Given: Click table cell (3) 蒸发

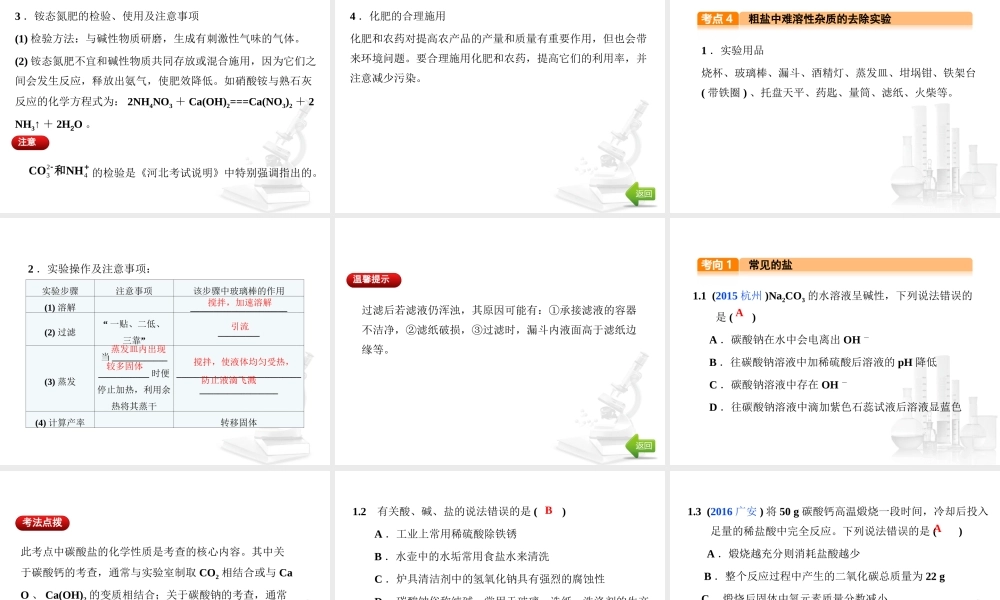Looking at the screenshot, I should tap(60, 381).
